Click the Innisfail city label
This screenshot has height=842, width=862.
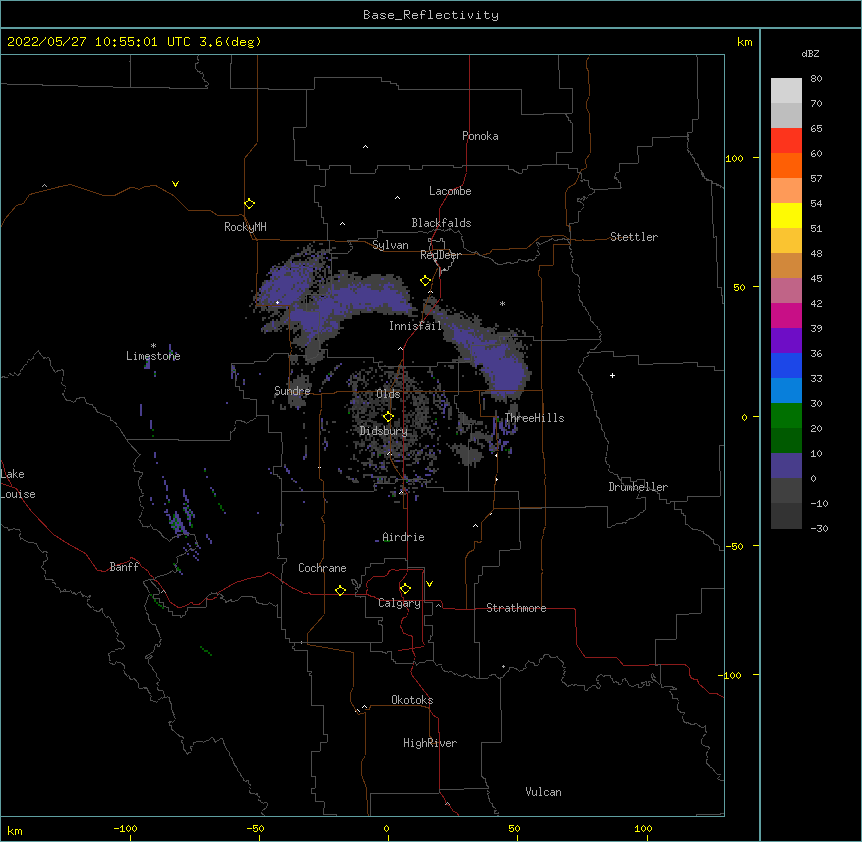tap(415, 326)
